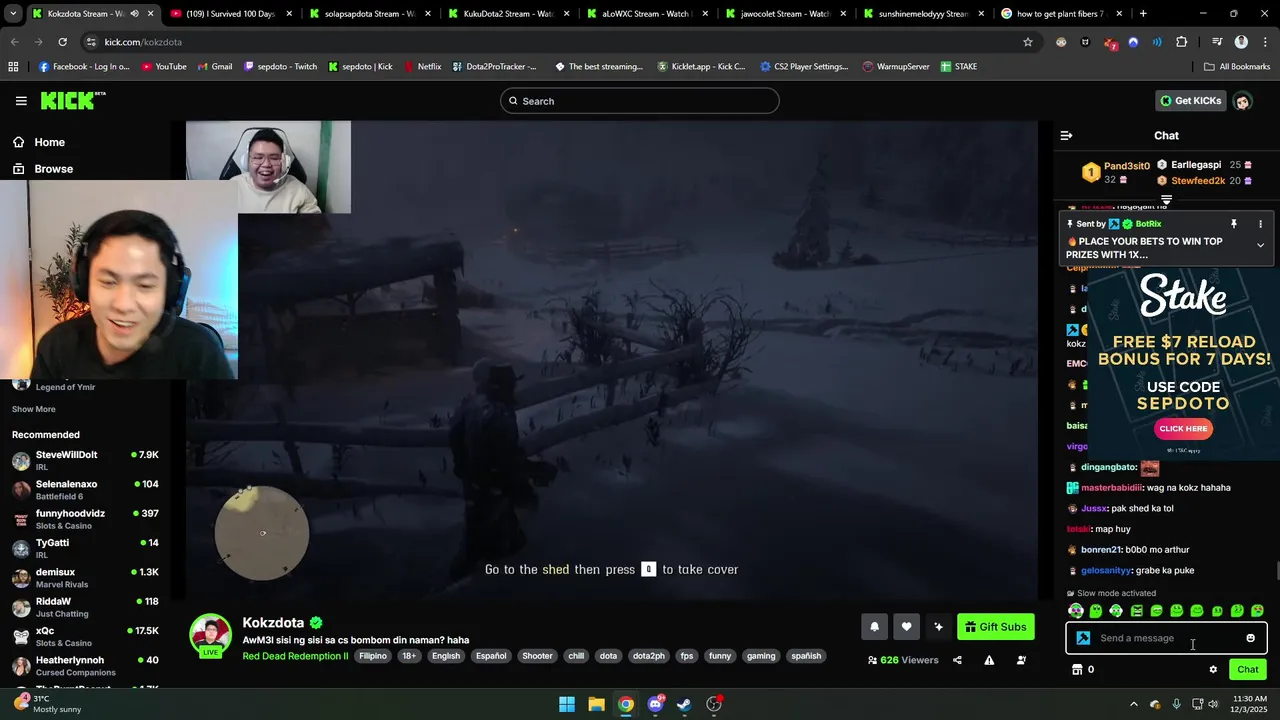Open Chrome tab search dropdown arrow
The height and width of the screenshot is (720, 1280).
point(13,14)
